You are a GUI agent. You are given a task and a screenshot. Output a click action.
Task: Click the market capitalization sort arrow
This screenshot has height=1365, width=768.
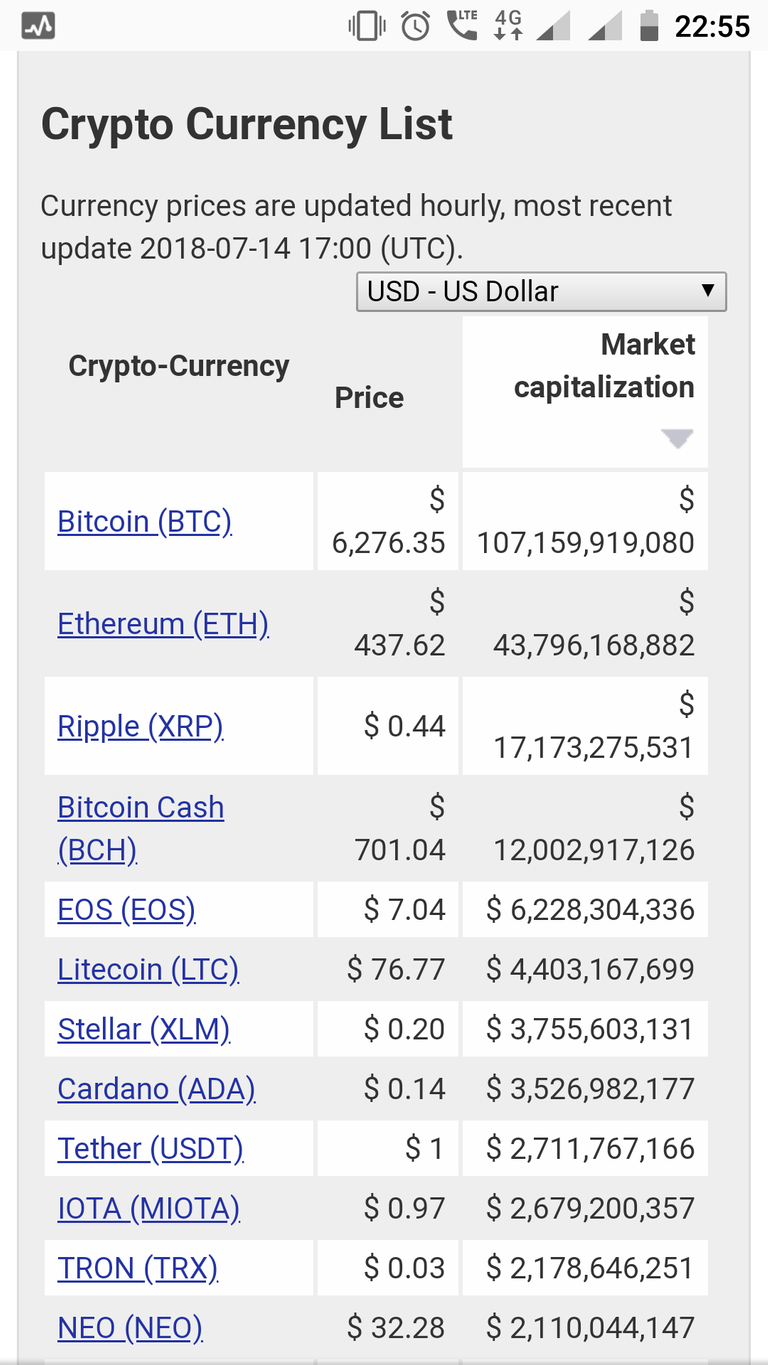click(x=677, y=438)
